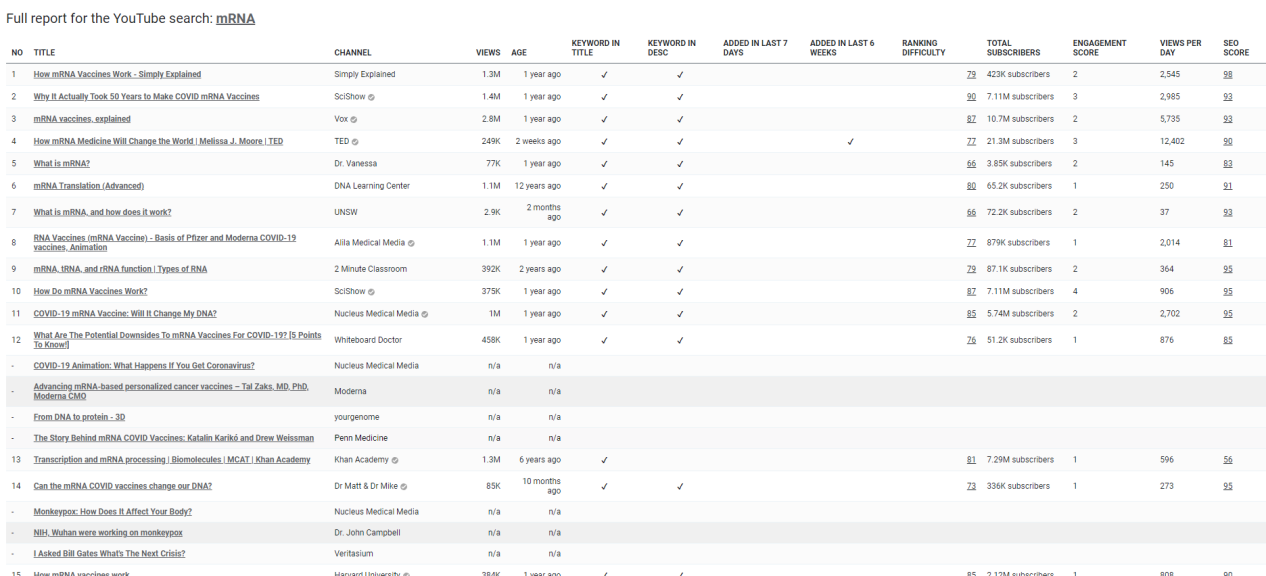Click SEO score 56 in the Khan Academy row
The height and width of the screenshot is (576, 1266).
pos(1228,460)
